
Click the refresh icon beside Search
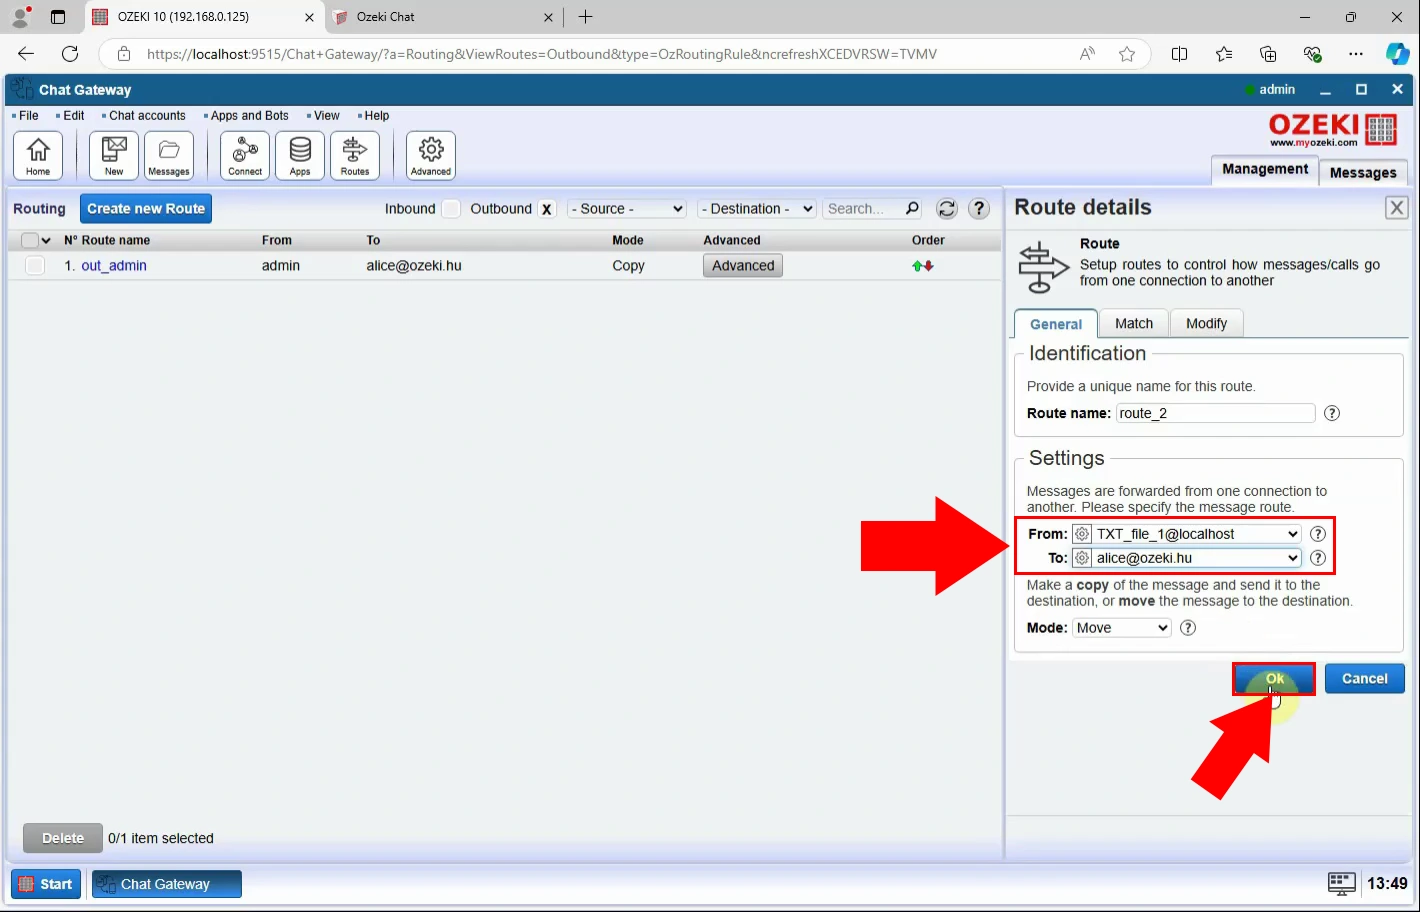947,209
